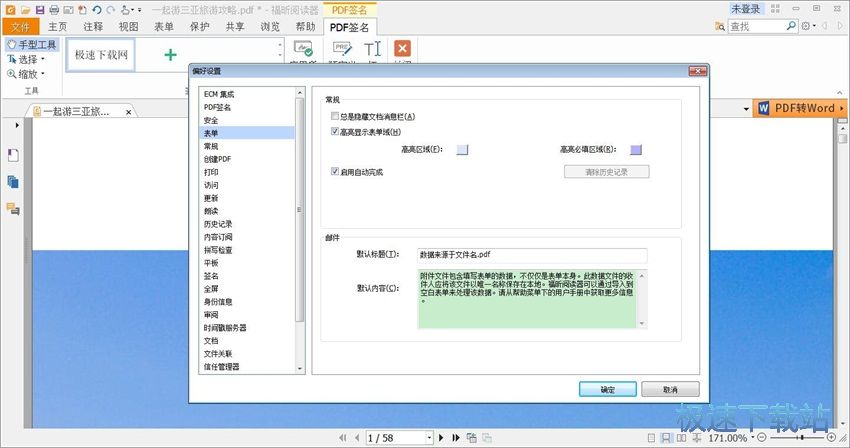Screen dimensions: 850x448
Task: Open the page thumbnails panel icon
Action: (x=14, y=156)
